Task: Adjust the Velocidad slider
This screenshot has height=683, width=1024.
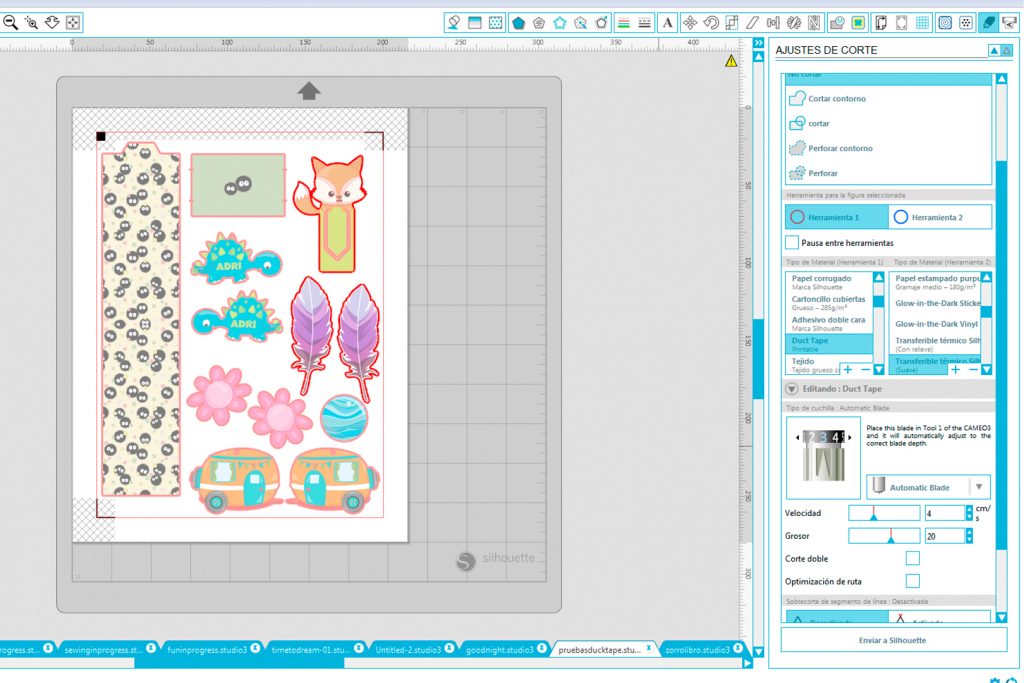Action: click(884, 513)
